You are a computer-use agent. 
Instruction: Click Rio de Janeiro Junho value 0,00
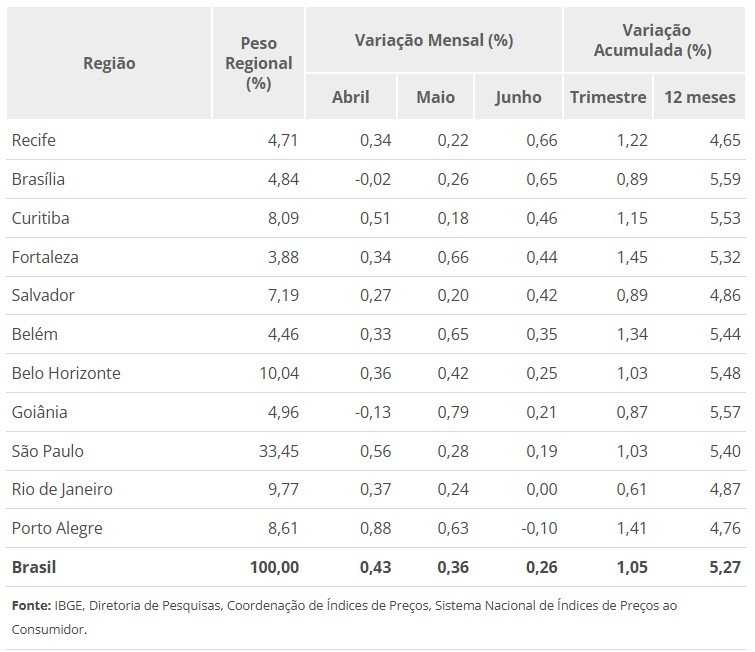tap(542, 489)
